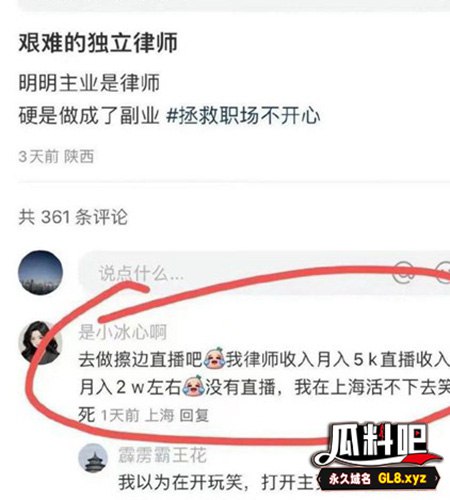The height and width of the screenshot is (500, 450).
Task: Click 霹雳霸王花's reply text 我以为在开玩笑
Action: [x=180, y=482]
